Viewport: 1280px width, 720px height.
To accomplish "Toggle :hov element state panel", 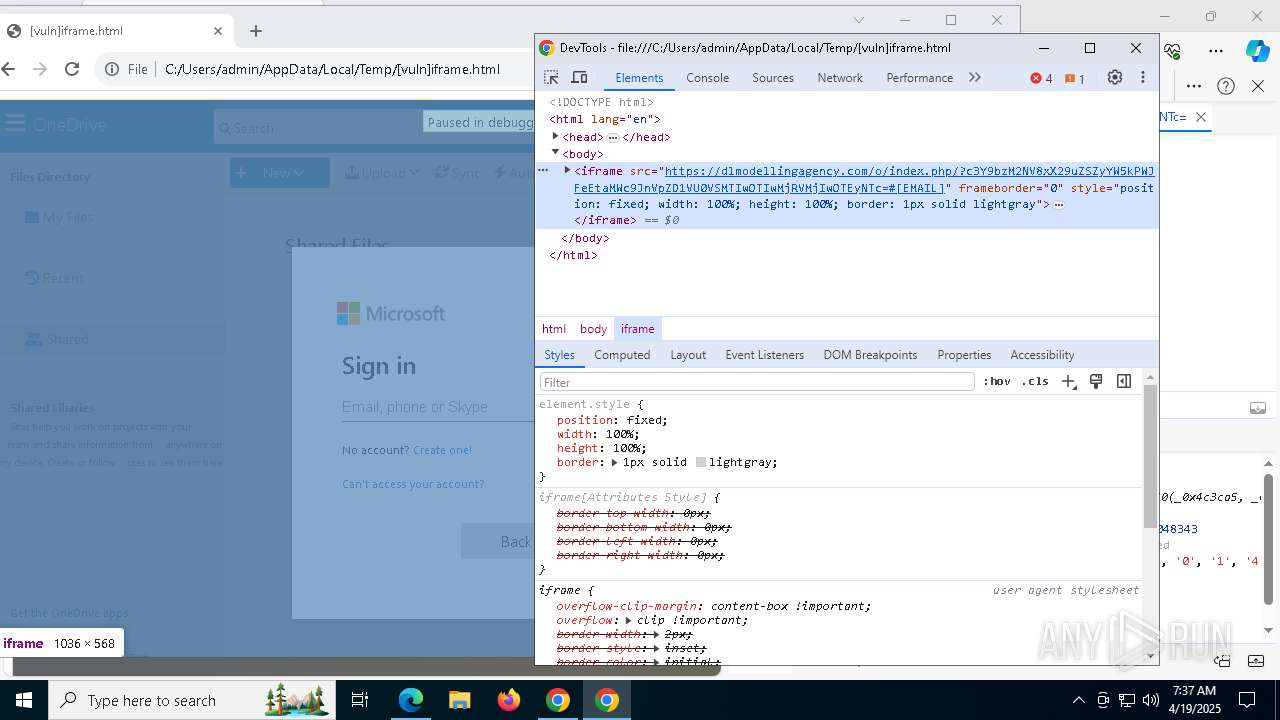I will 997,381.
